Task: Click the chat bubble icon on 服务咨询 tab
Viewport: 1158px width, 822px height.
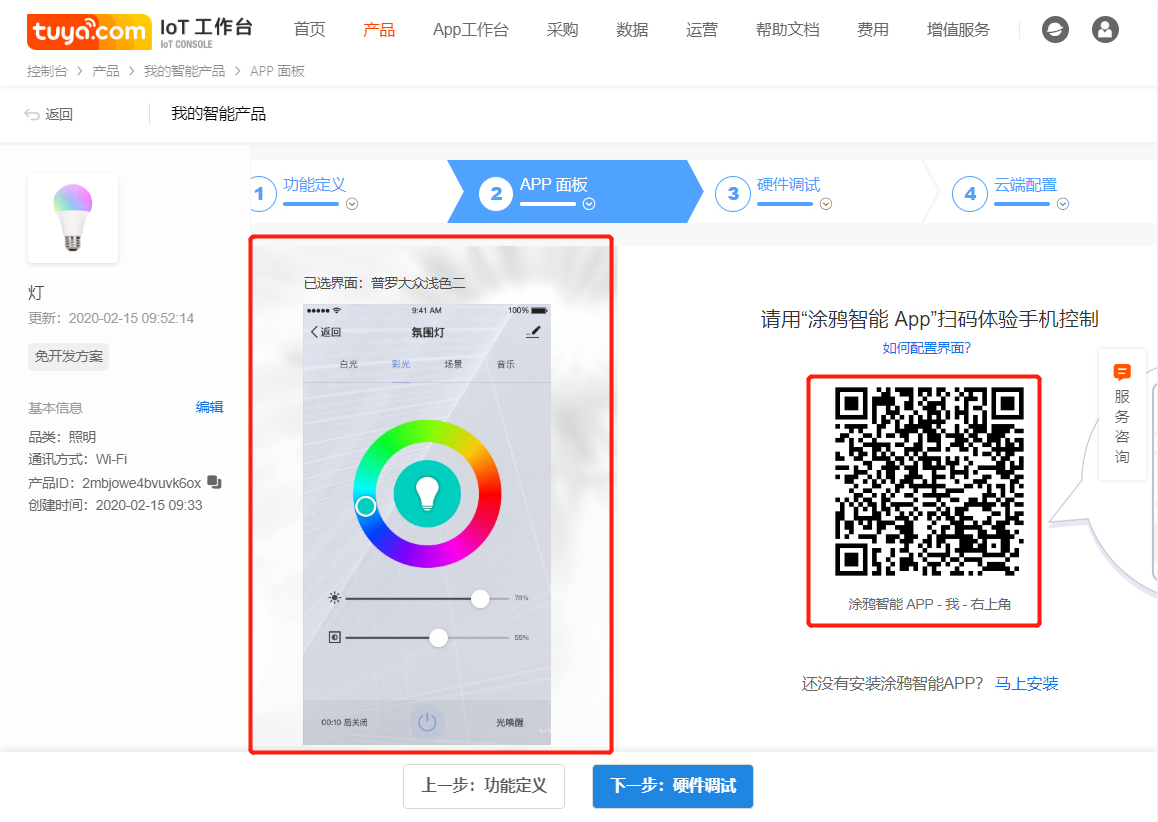Action: point(1122,372)
